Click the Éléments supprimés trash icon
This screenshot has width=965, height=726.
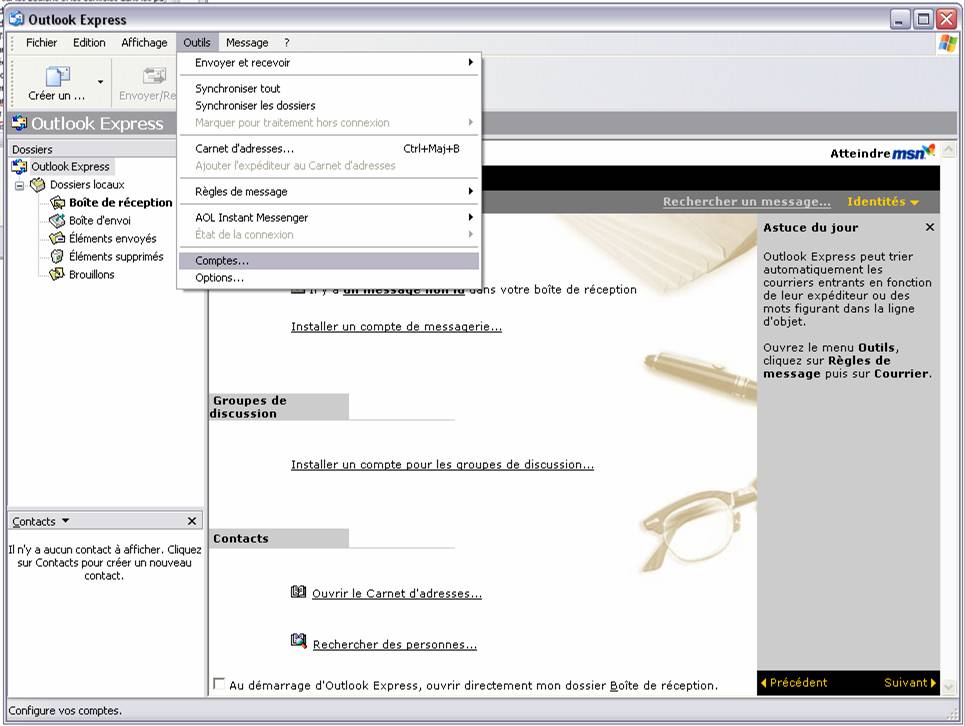(57, 256)
